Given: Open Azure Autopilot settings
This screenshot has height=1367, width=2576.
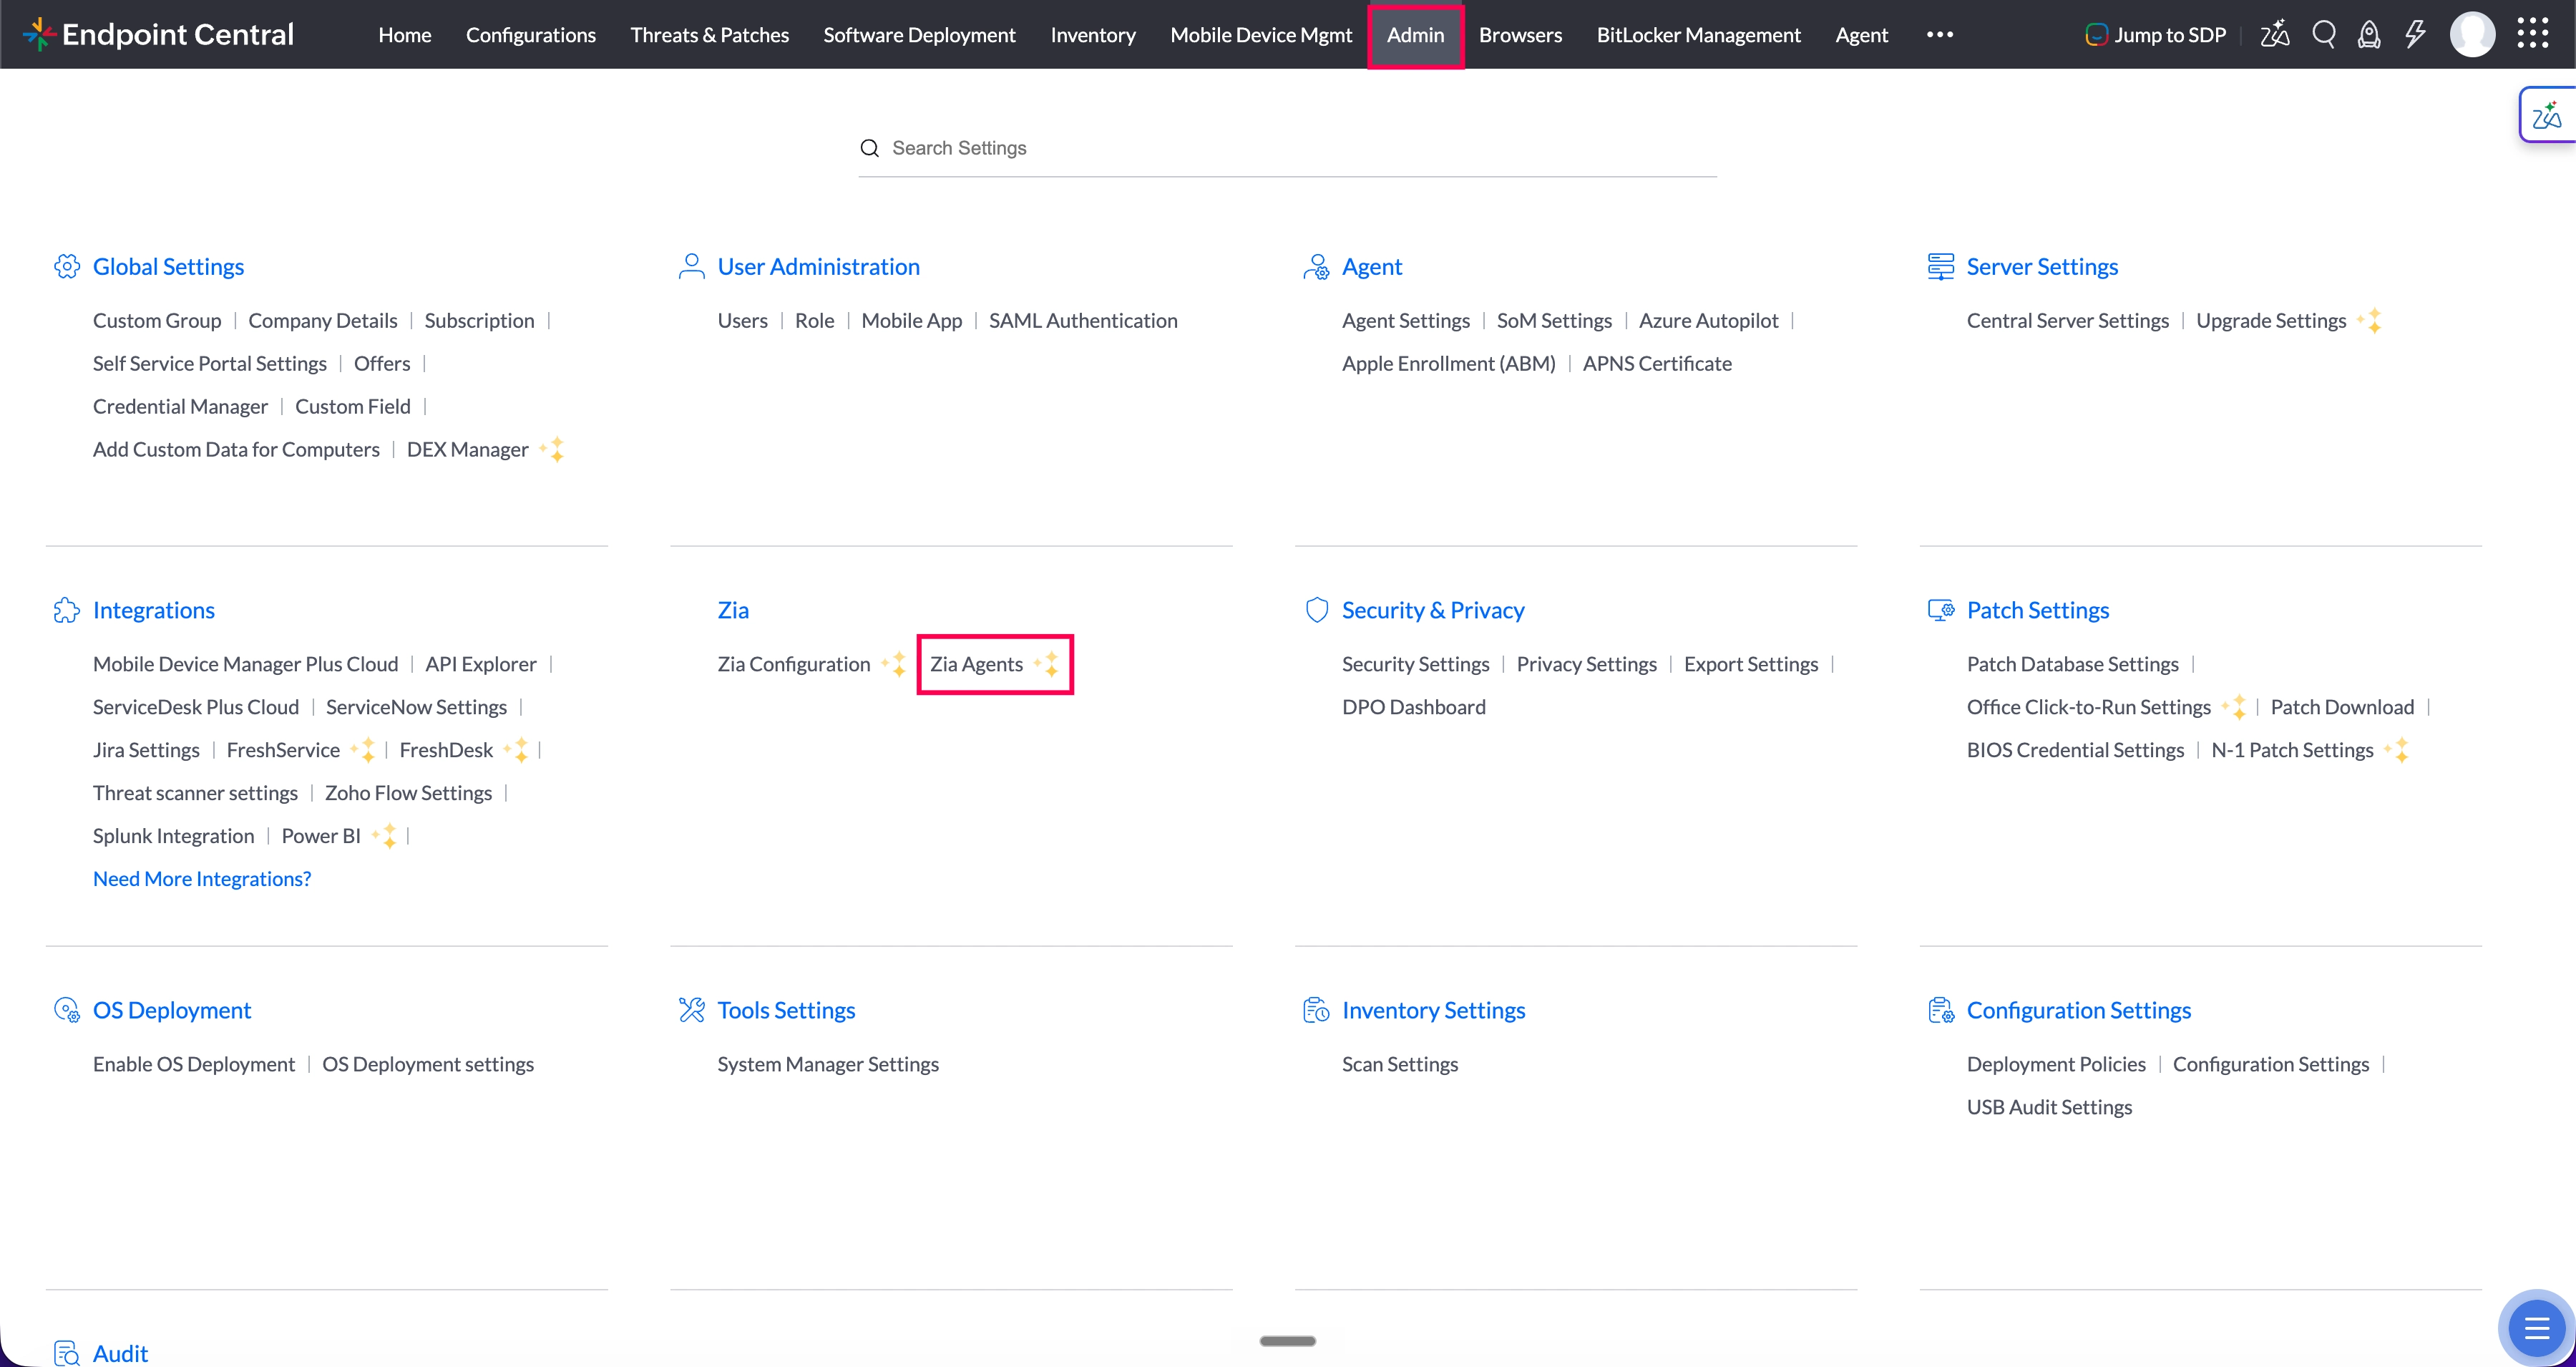Looking at the screenshot, I should (x=1708, y=320).
